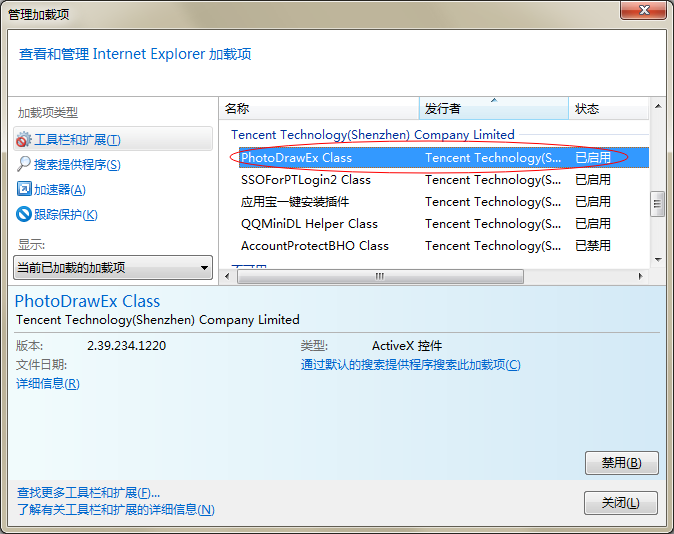Viewport: 674px width, 534px height.
Task: Click the vertical scrollbar thumb
Action: [x=658, y=204]
